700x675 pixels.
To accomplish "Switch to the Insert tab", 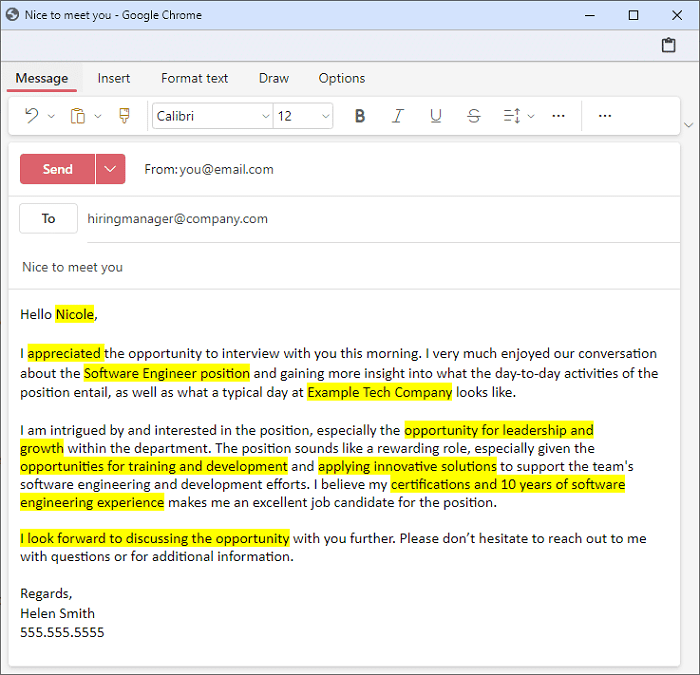I will pos(114,78).
